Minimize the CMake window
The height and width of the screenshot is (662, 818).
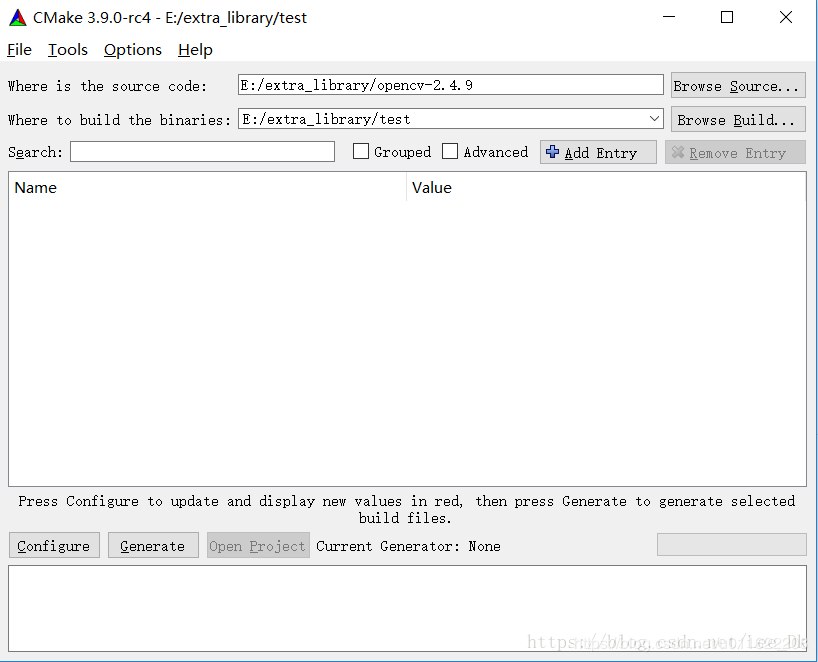click(x=669, y=17)
